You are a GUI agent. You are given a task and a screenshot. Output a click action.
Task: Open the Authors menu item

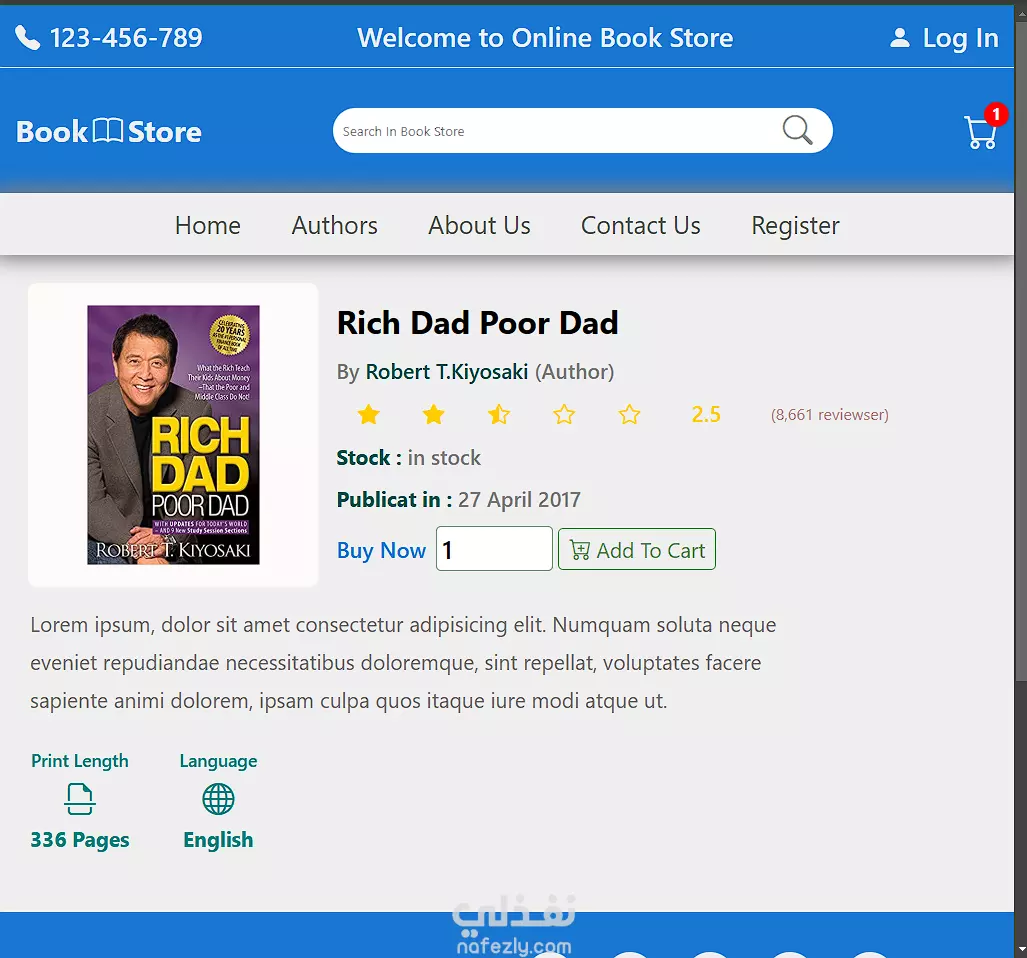click(335, 225)
